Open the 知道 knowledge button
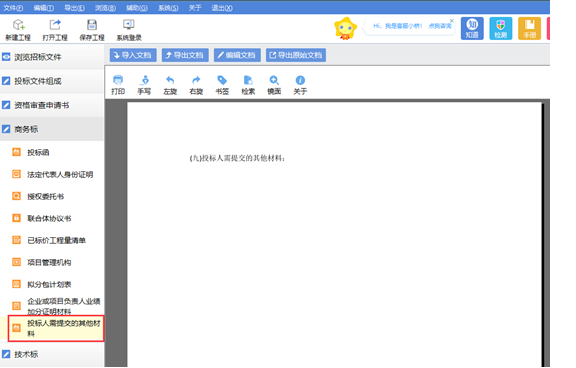 (472, 28)
